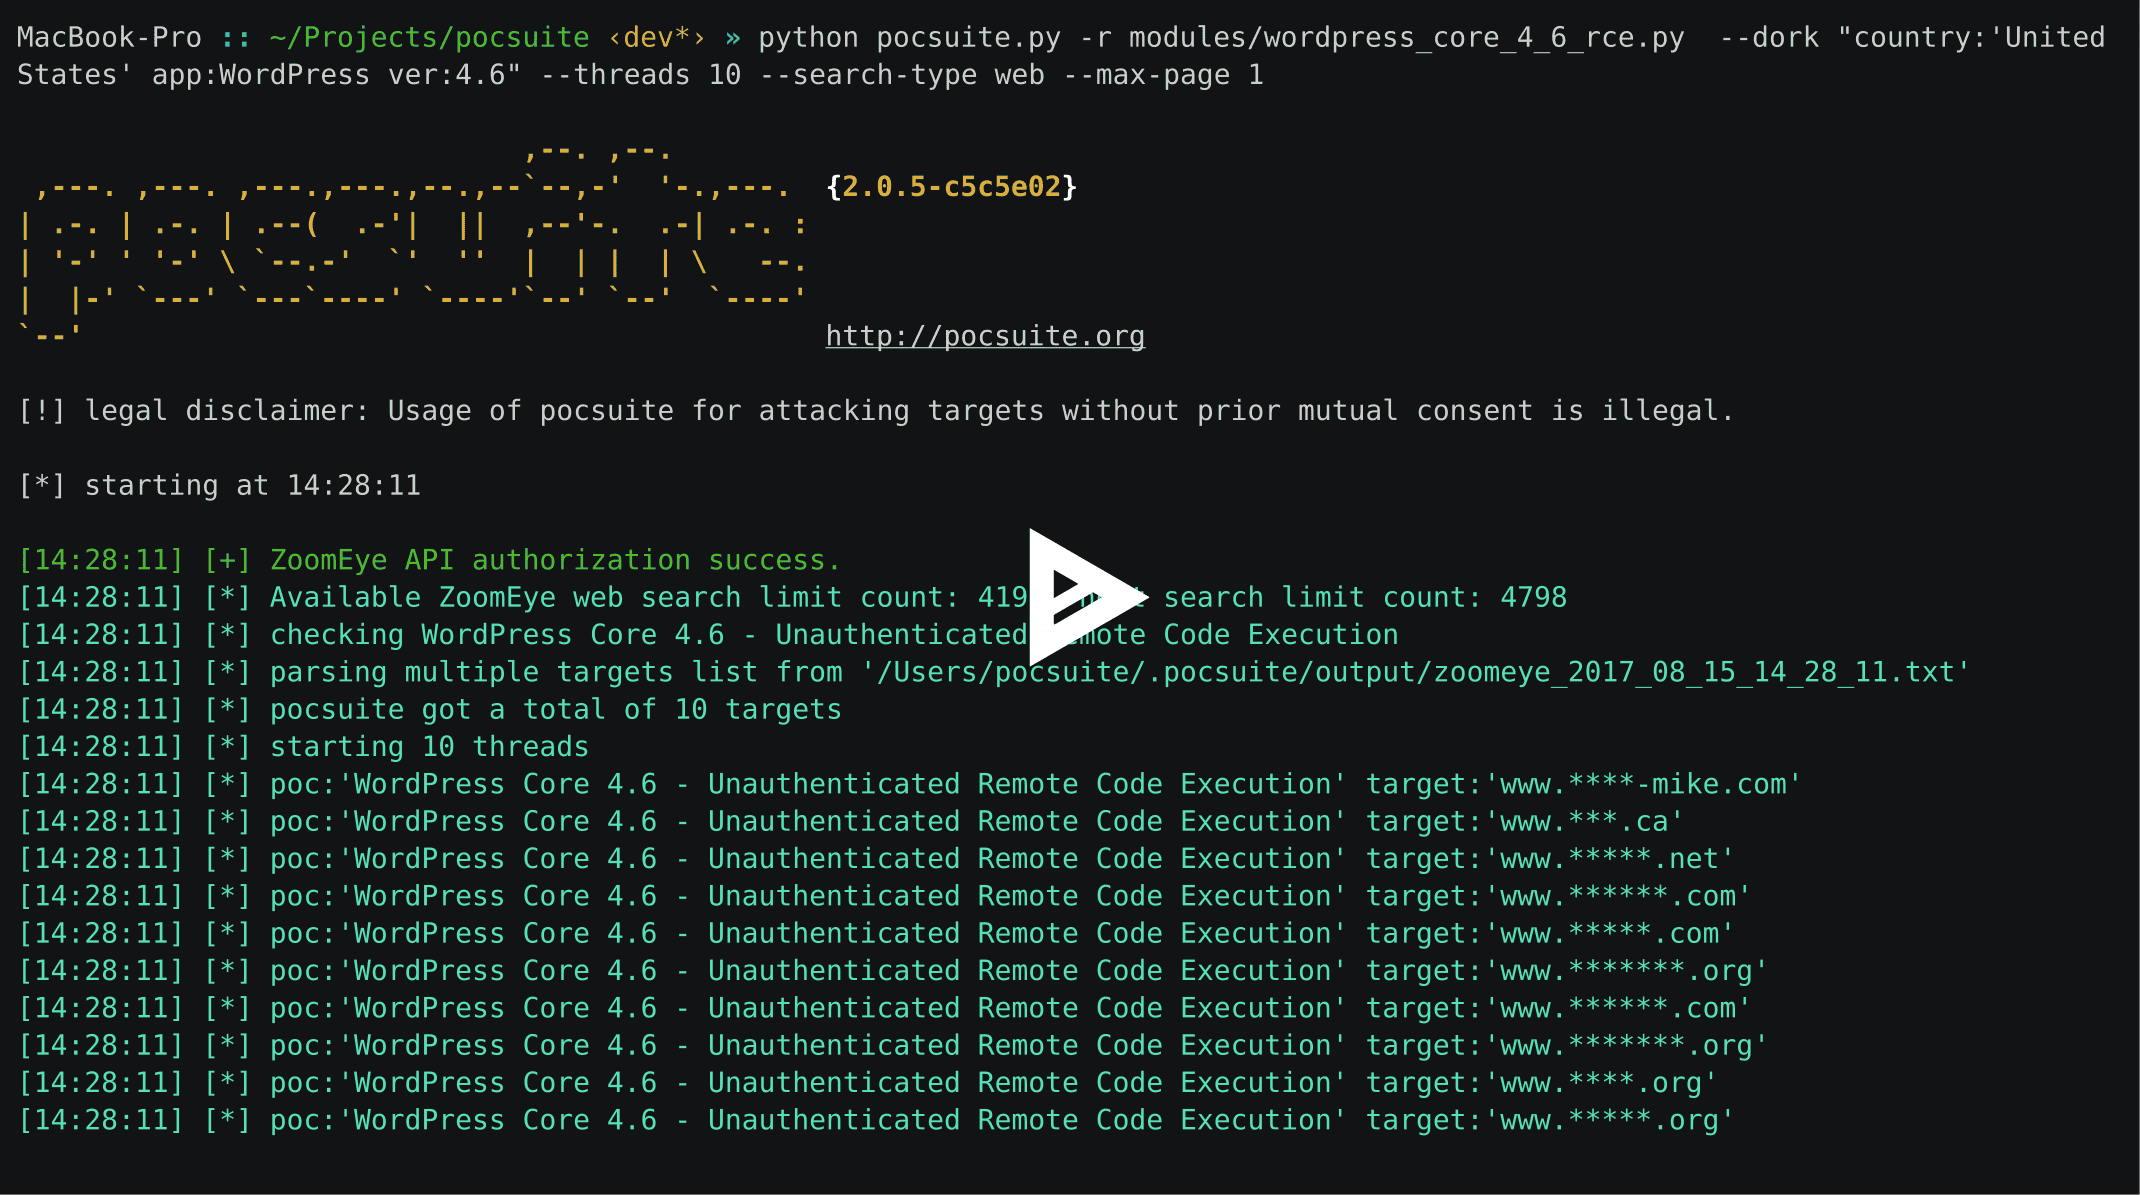Click the asciinema play button overlay
The image size is (2140, 1195).
coord(1088,597)
